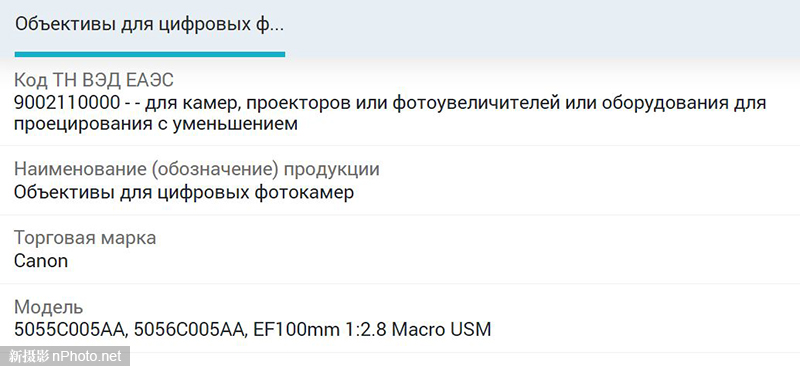Screen dimensions: 800x366
Task: Click the Торговая марка field label
Action: click(85, 238)
